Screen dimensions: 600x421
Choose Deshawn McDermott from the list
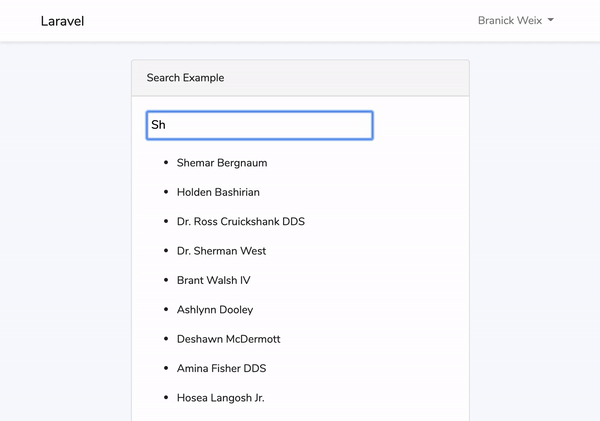pyautogui.click(x=228, y=340)
